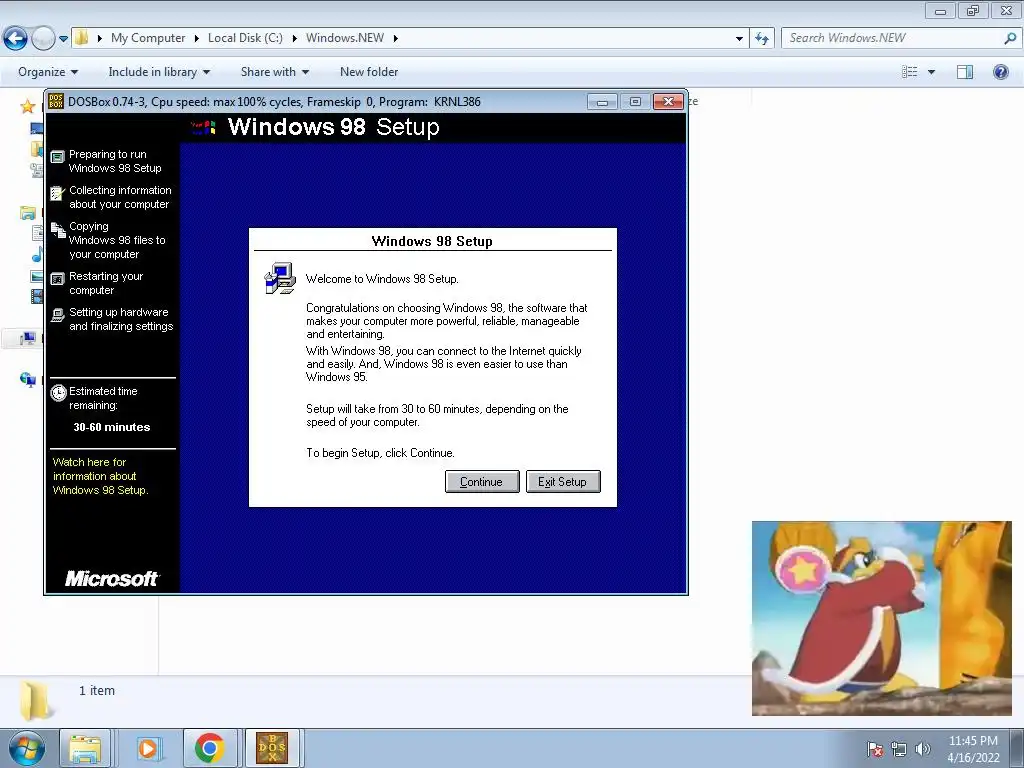Open Google Chrome from the taskbar
The width and height of the screenshot is (1024, 768).
(210, 748)
